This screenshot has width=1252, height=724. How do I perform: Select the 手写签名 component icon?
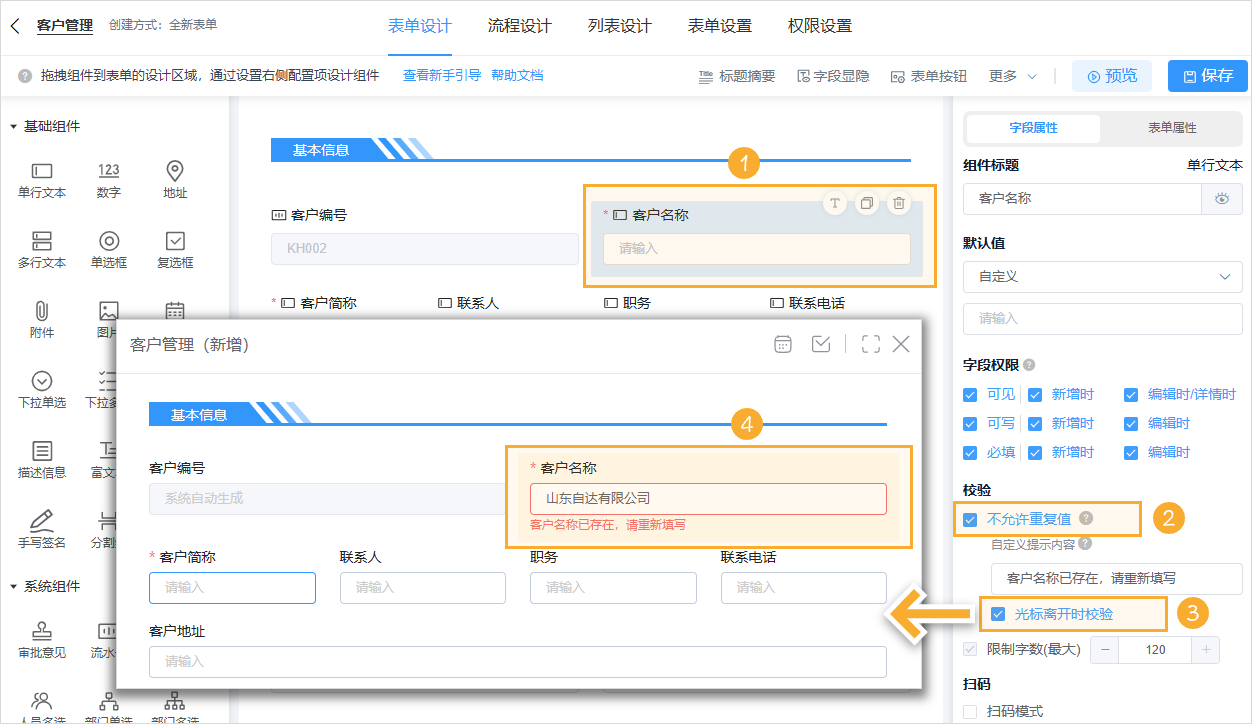tap(41, 527)
